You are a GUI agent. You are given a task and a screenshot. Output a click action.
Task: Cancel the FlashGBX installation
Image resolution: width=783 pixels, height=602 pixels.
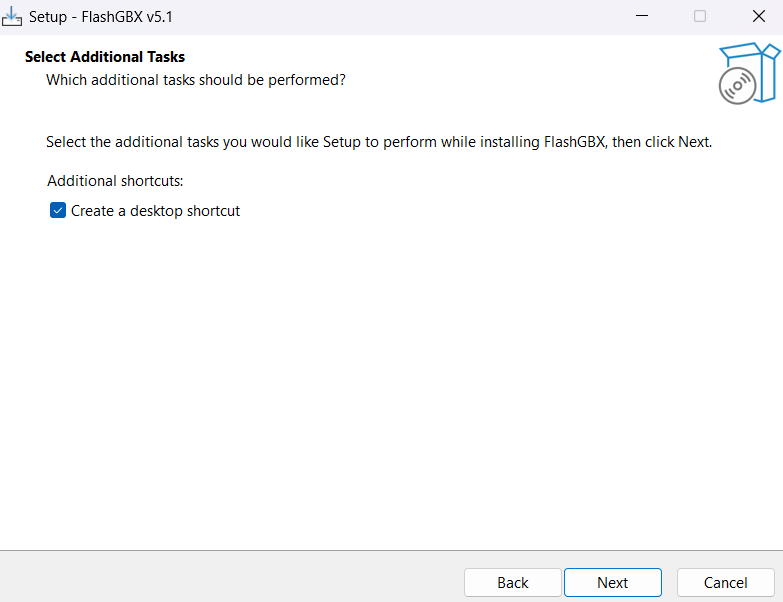pos(726,582)
